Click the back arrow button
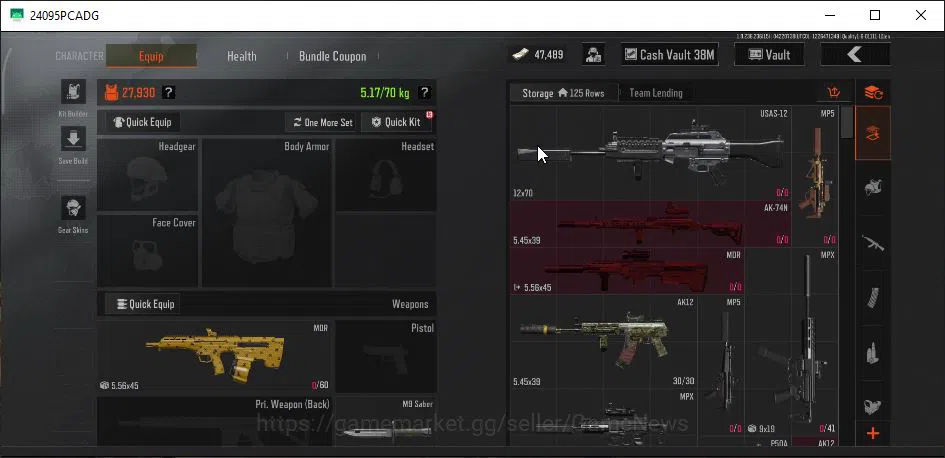This screenshot has width=945, height=458. click(x=855, y=55)
